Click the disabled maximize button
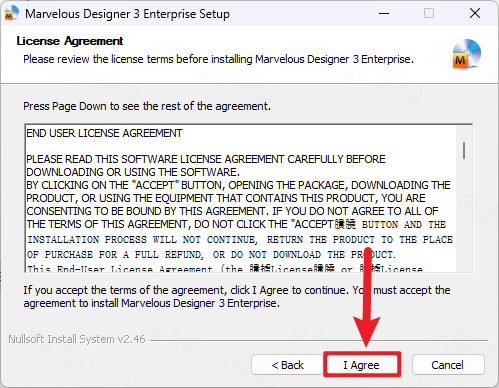The height and width of the screenshot is (388, 499). [429, 13]
